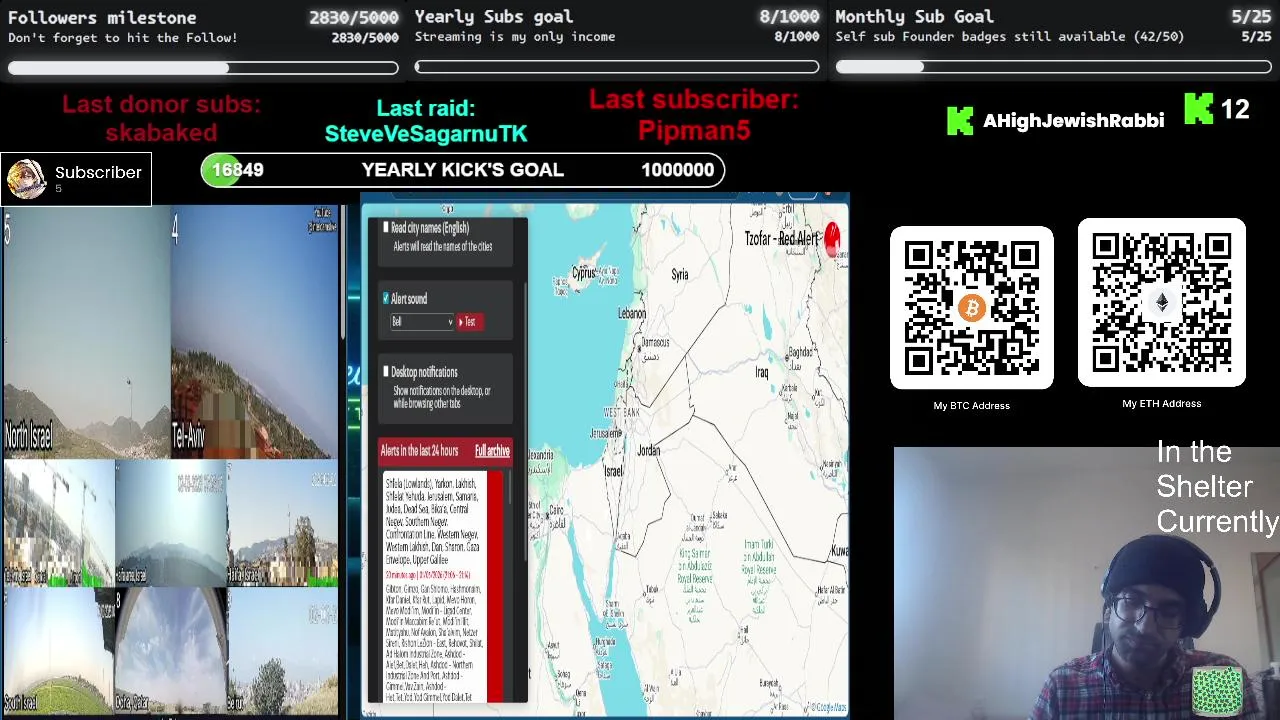The height and width of the screenshot is (720, 1280).
Task: Click the Israel label on the map
Action: click(x=613, y=471)
